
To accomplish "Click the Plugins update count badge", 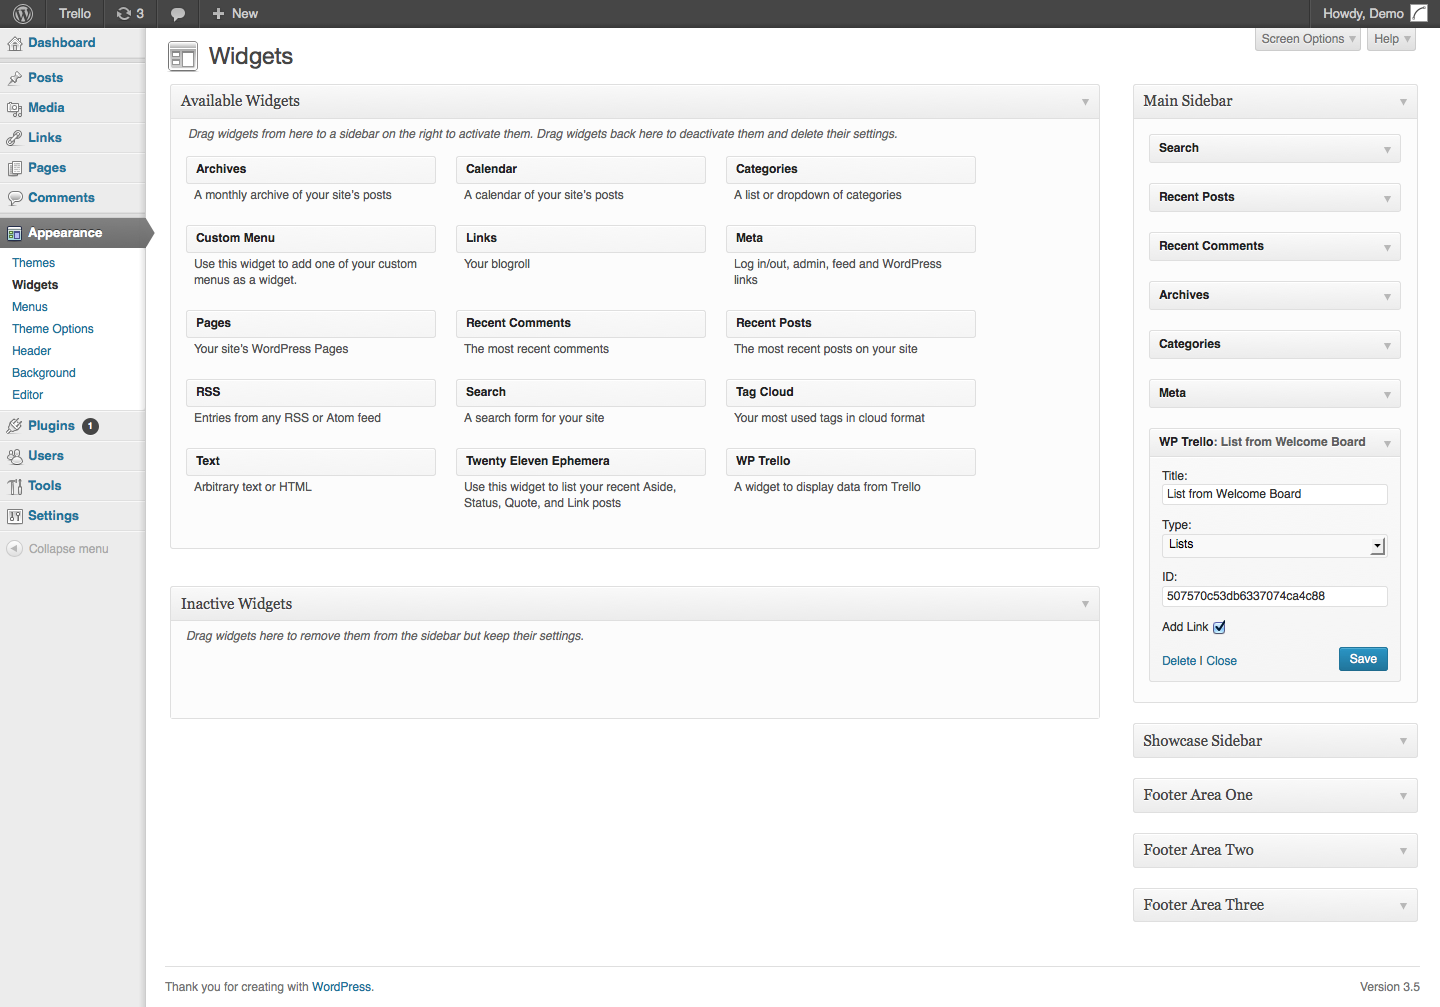I will [90, 426].
